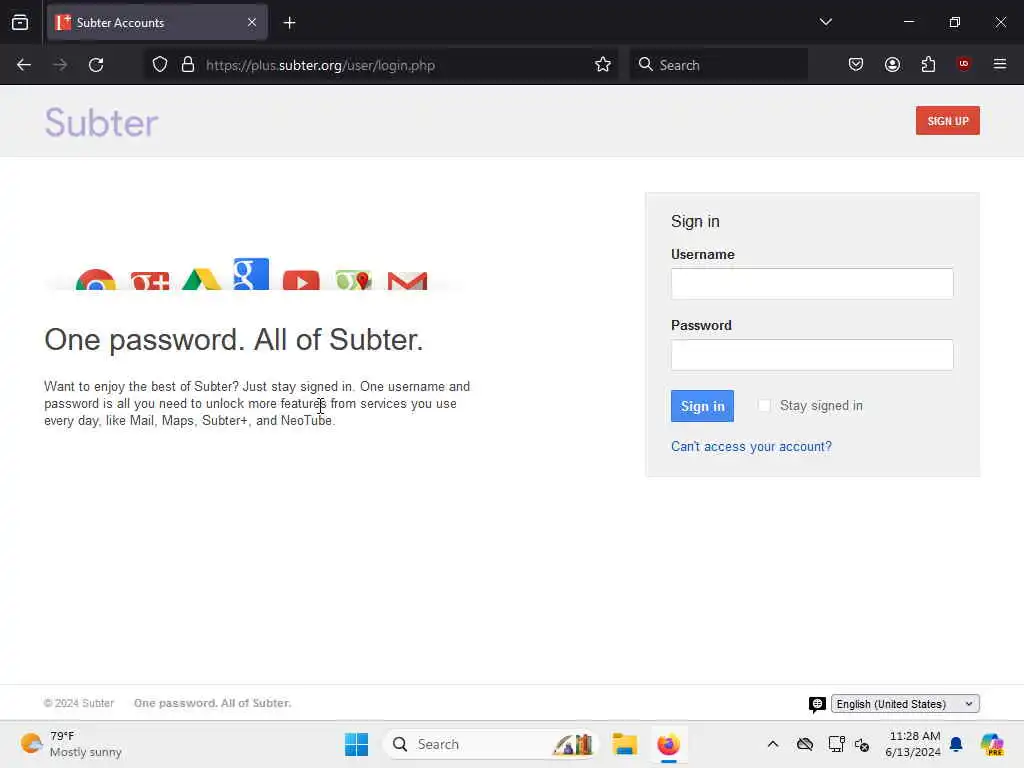The height and width of the screenshot is (768, 1024).
Task: Click the uBlock Origin extension icon
Action: click(x=963, y=64)
